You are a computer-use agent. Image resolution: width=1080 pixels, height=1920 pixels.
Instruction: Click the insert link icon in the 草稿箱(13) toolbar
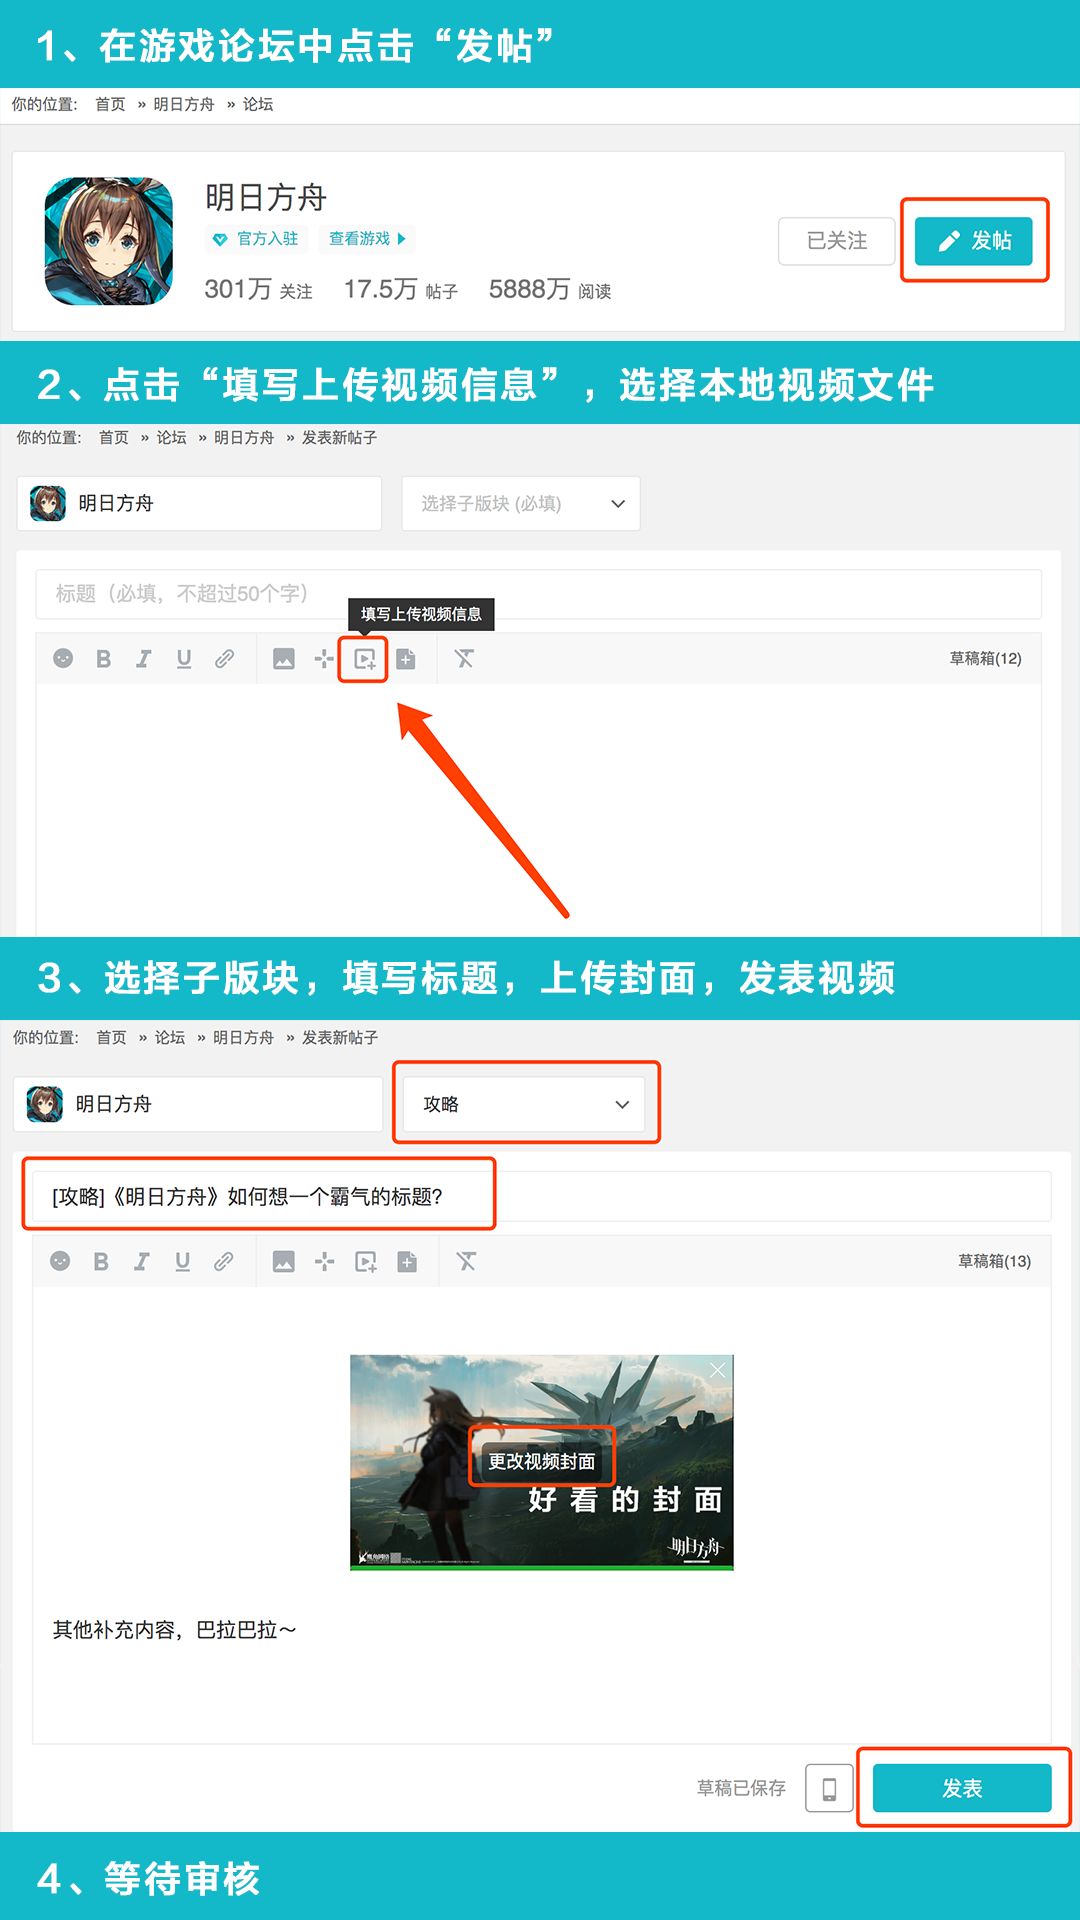tap(223, 1261)
